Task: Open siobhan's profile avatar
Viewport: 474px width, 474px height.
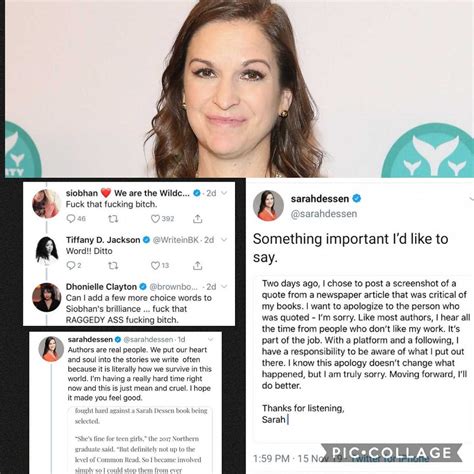Action: [46, 203]
